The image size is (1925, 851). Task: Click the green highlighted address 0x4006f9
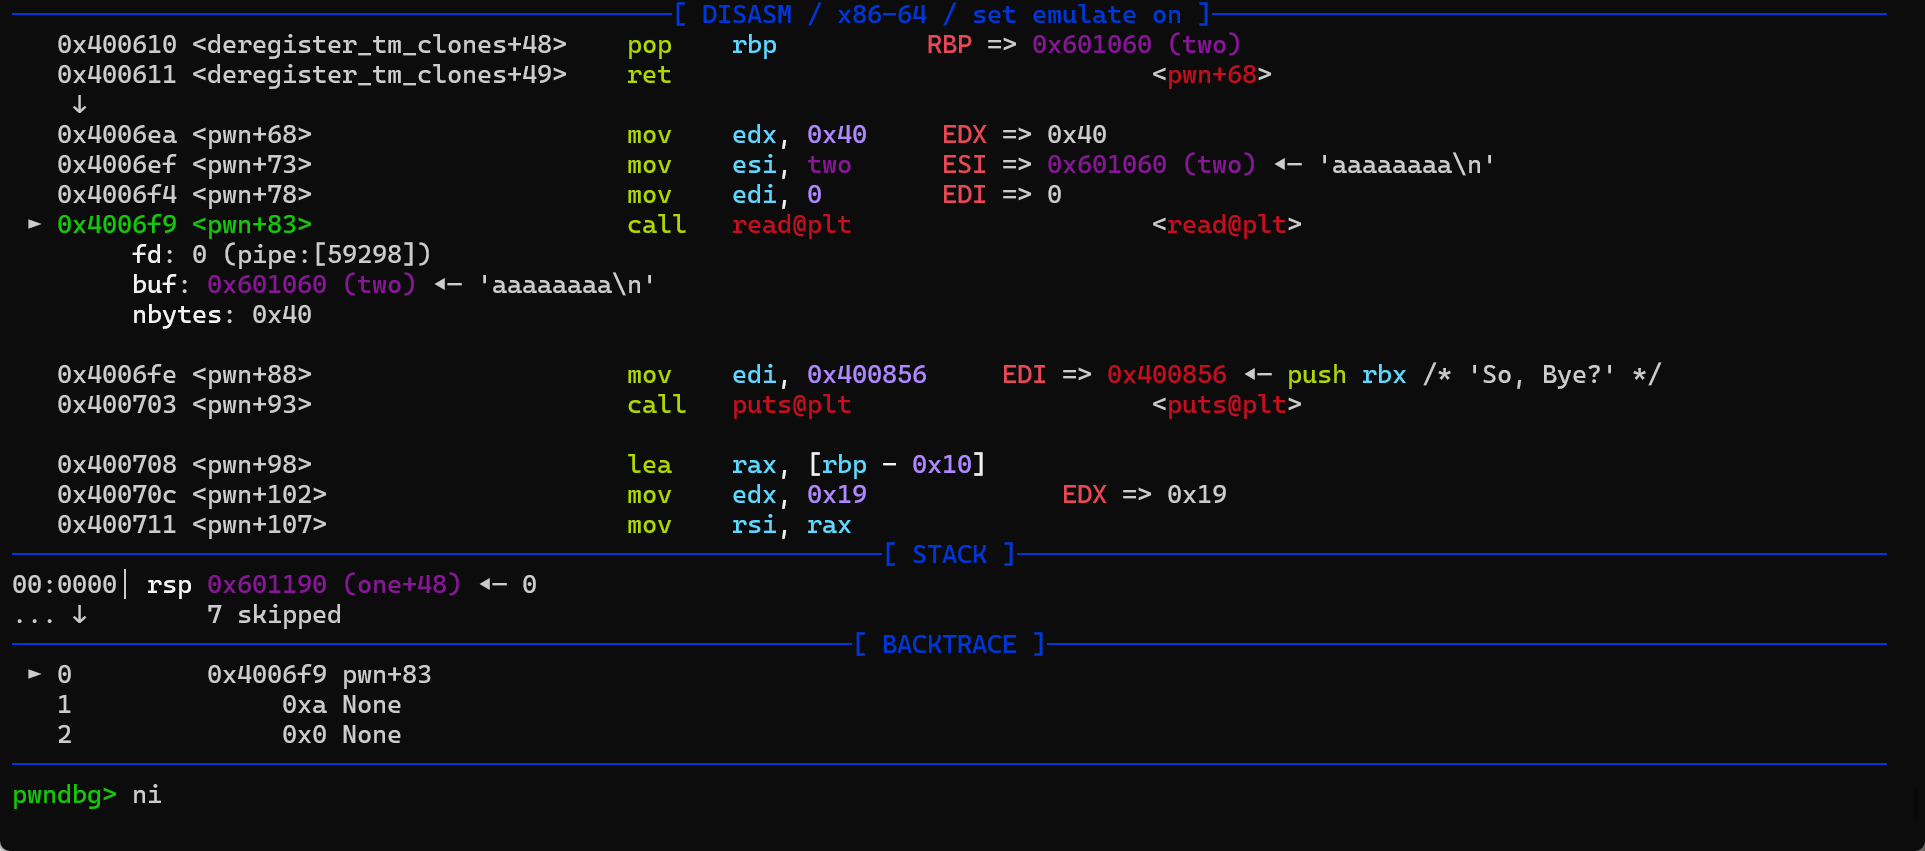coord(116,225)
